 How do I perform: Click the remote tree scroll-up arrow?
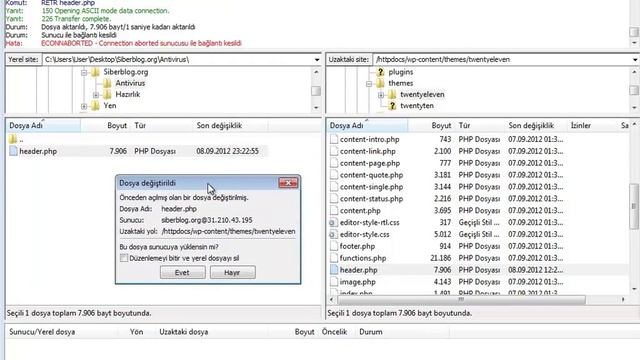(634, 72)
